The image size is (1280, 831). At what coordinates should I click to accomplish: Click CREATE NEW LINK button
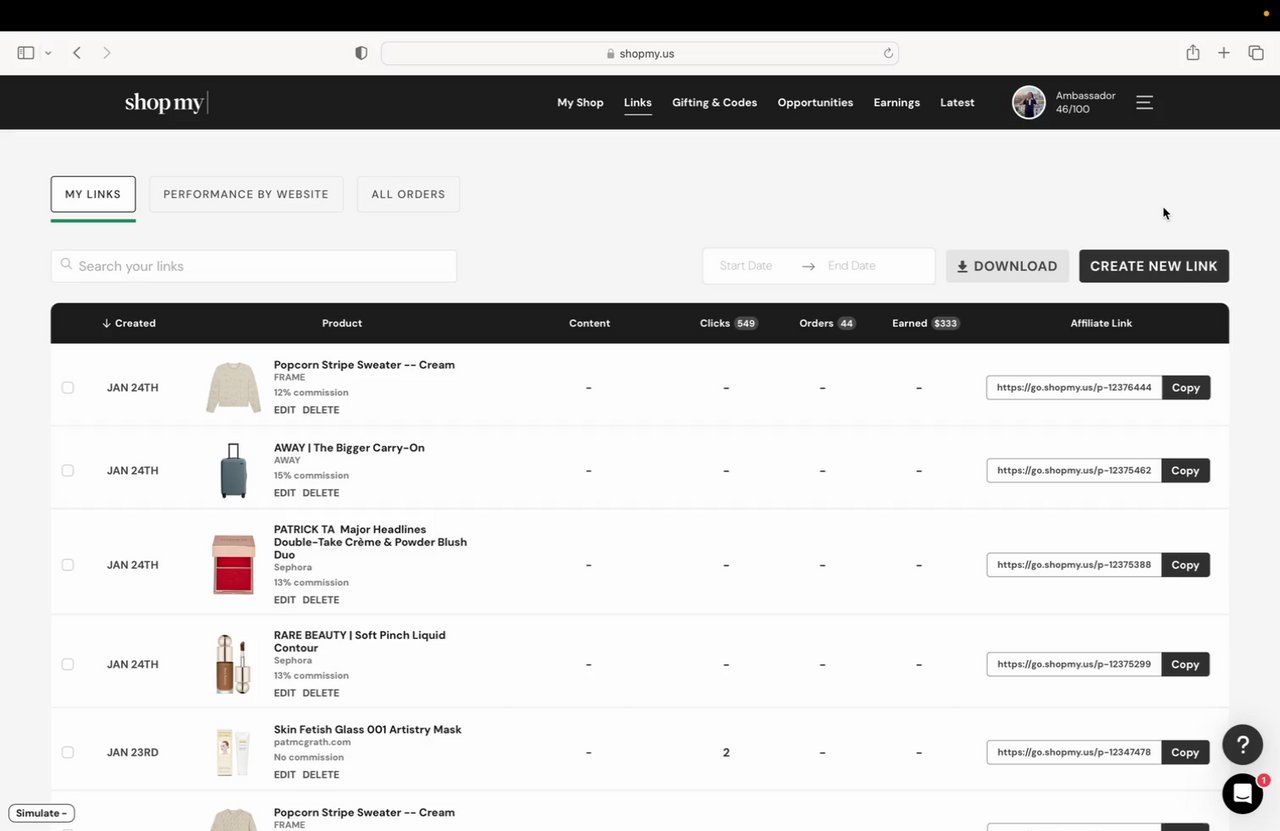tap(1154, 266)
